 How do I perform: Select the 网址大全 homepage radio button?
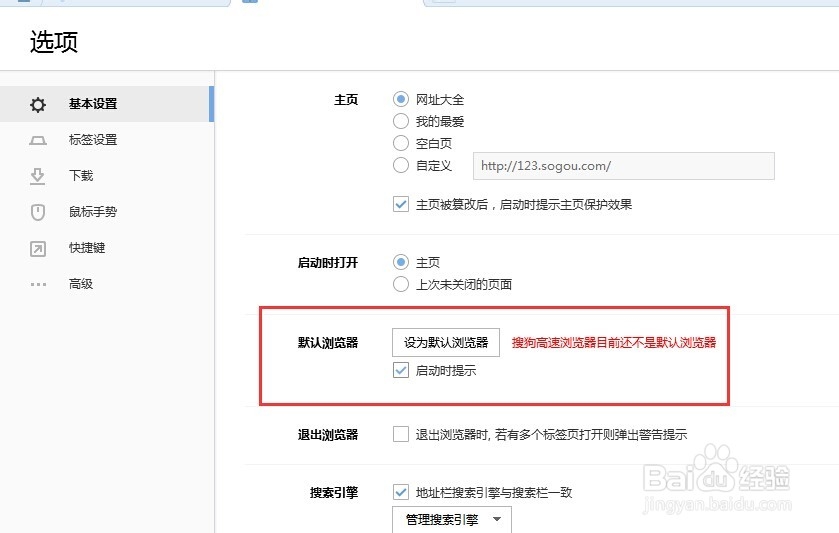coord(401,99)
